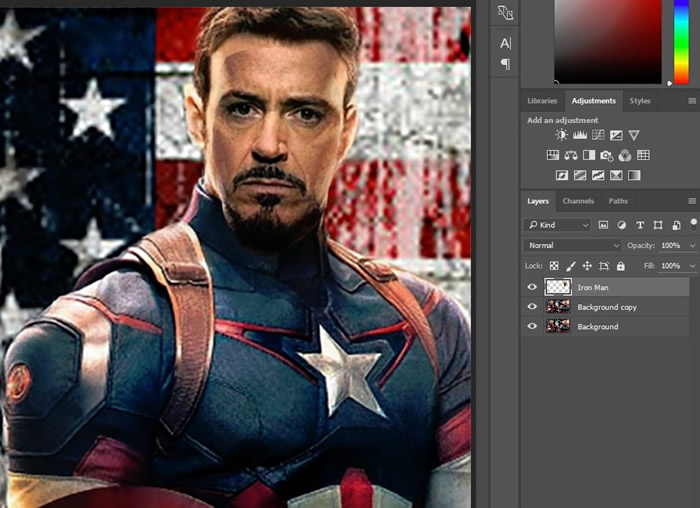Open the Normal blend mode dropdown
Image resolution: width=700 pixels, height=508 pixels.
(x=572, y=246)
